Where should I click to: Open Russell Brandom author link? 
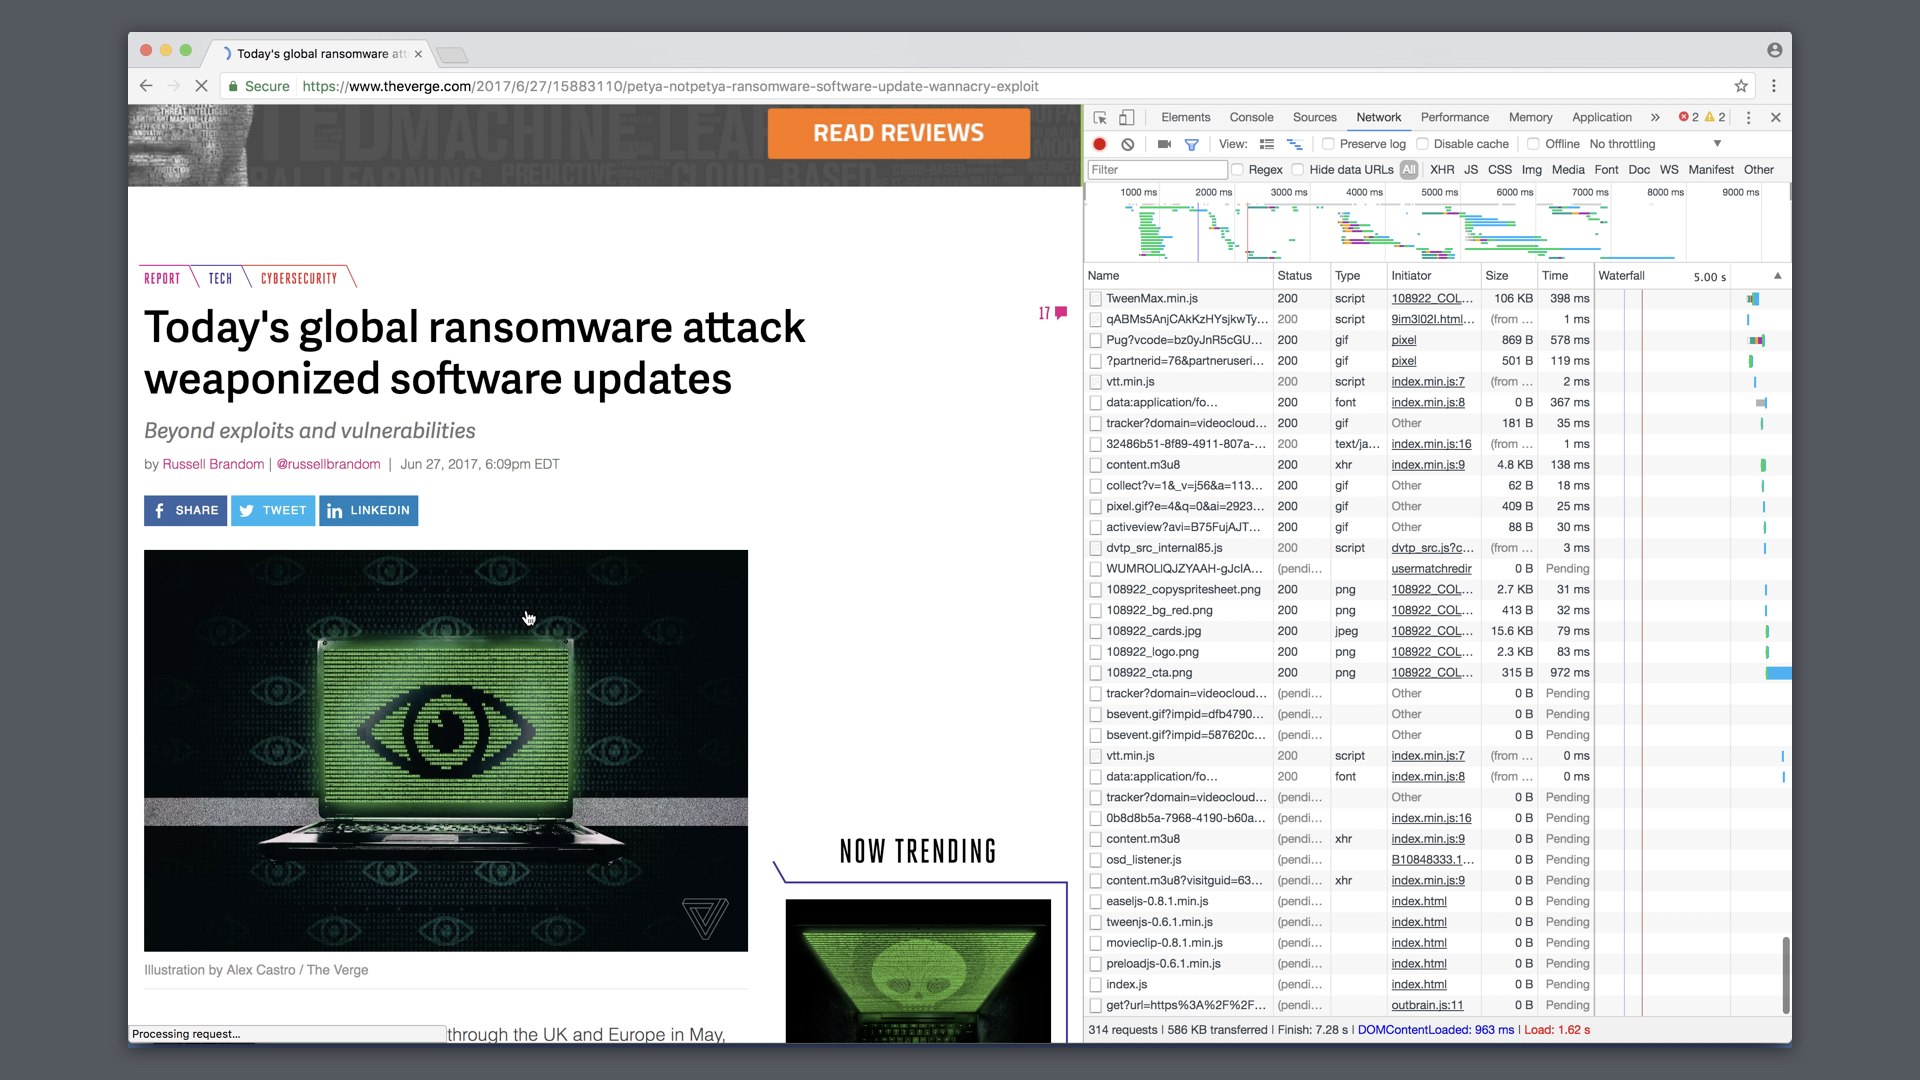[x=213, y=464]
